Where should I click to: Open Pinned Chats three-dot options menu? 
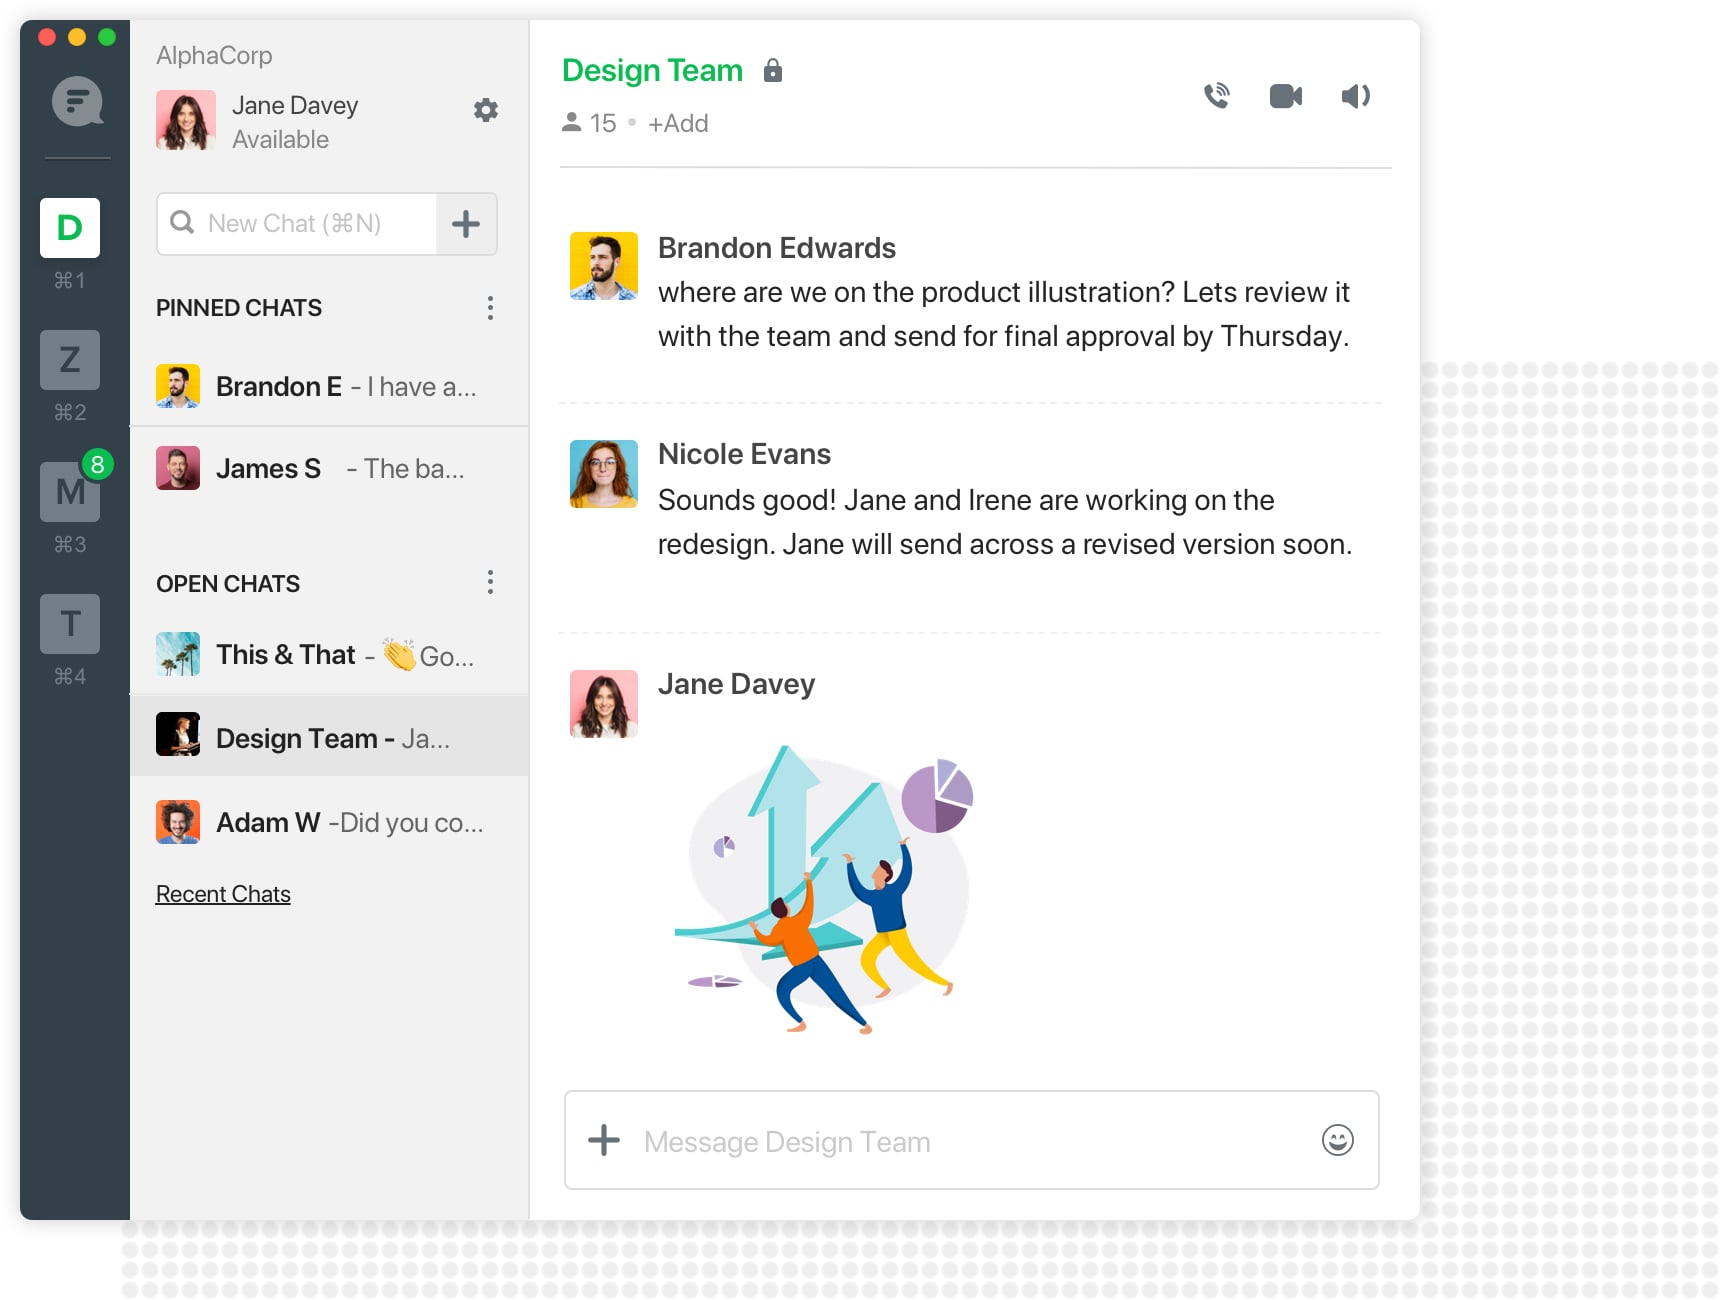click(x=490, y=308)
